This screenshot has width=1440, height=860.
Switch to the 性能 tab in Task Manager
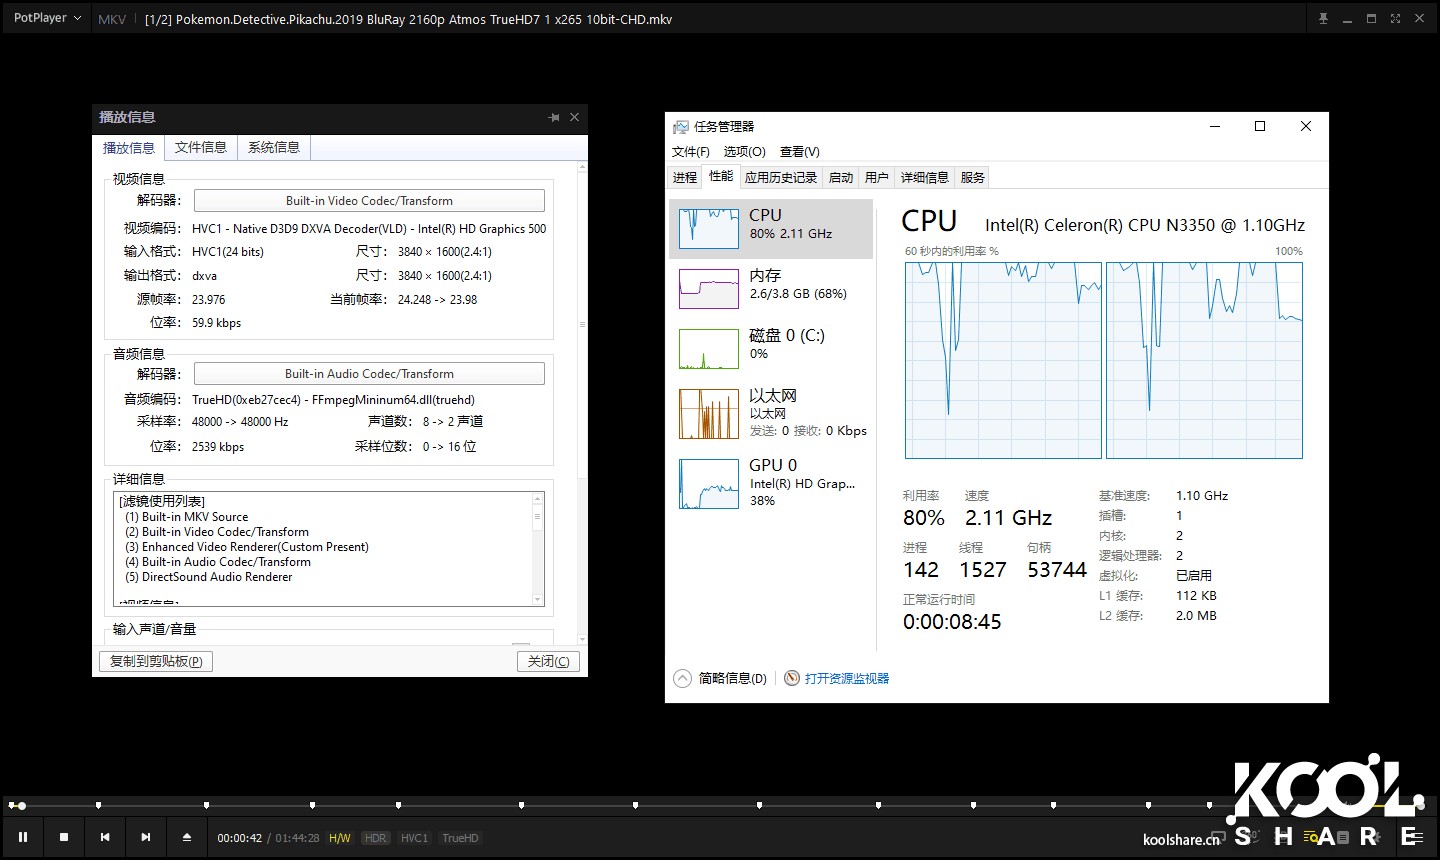point(721,177)
